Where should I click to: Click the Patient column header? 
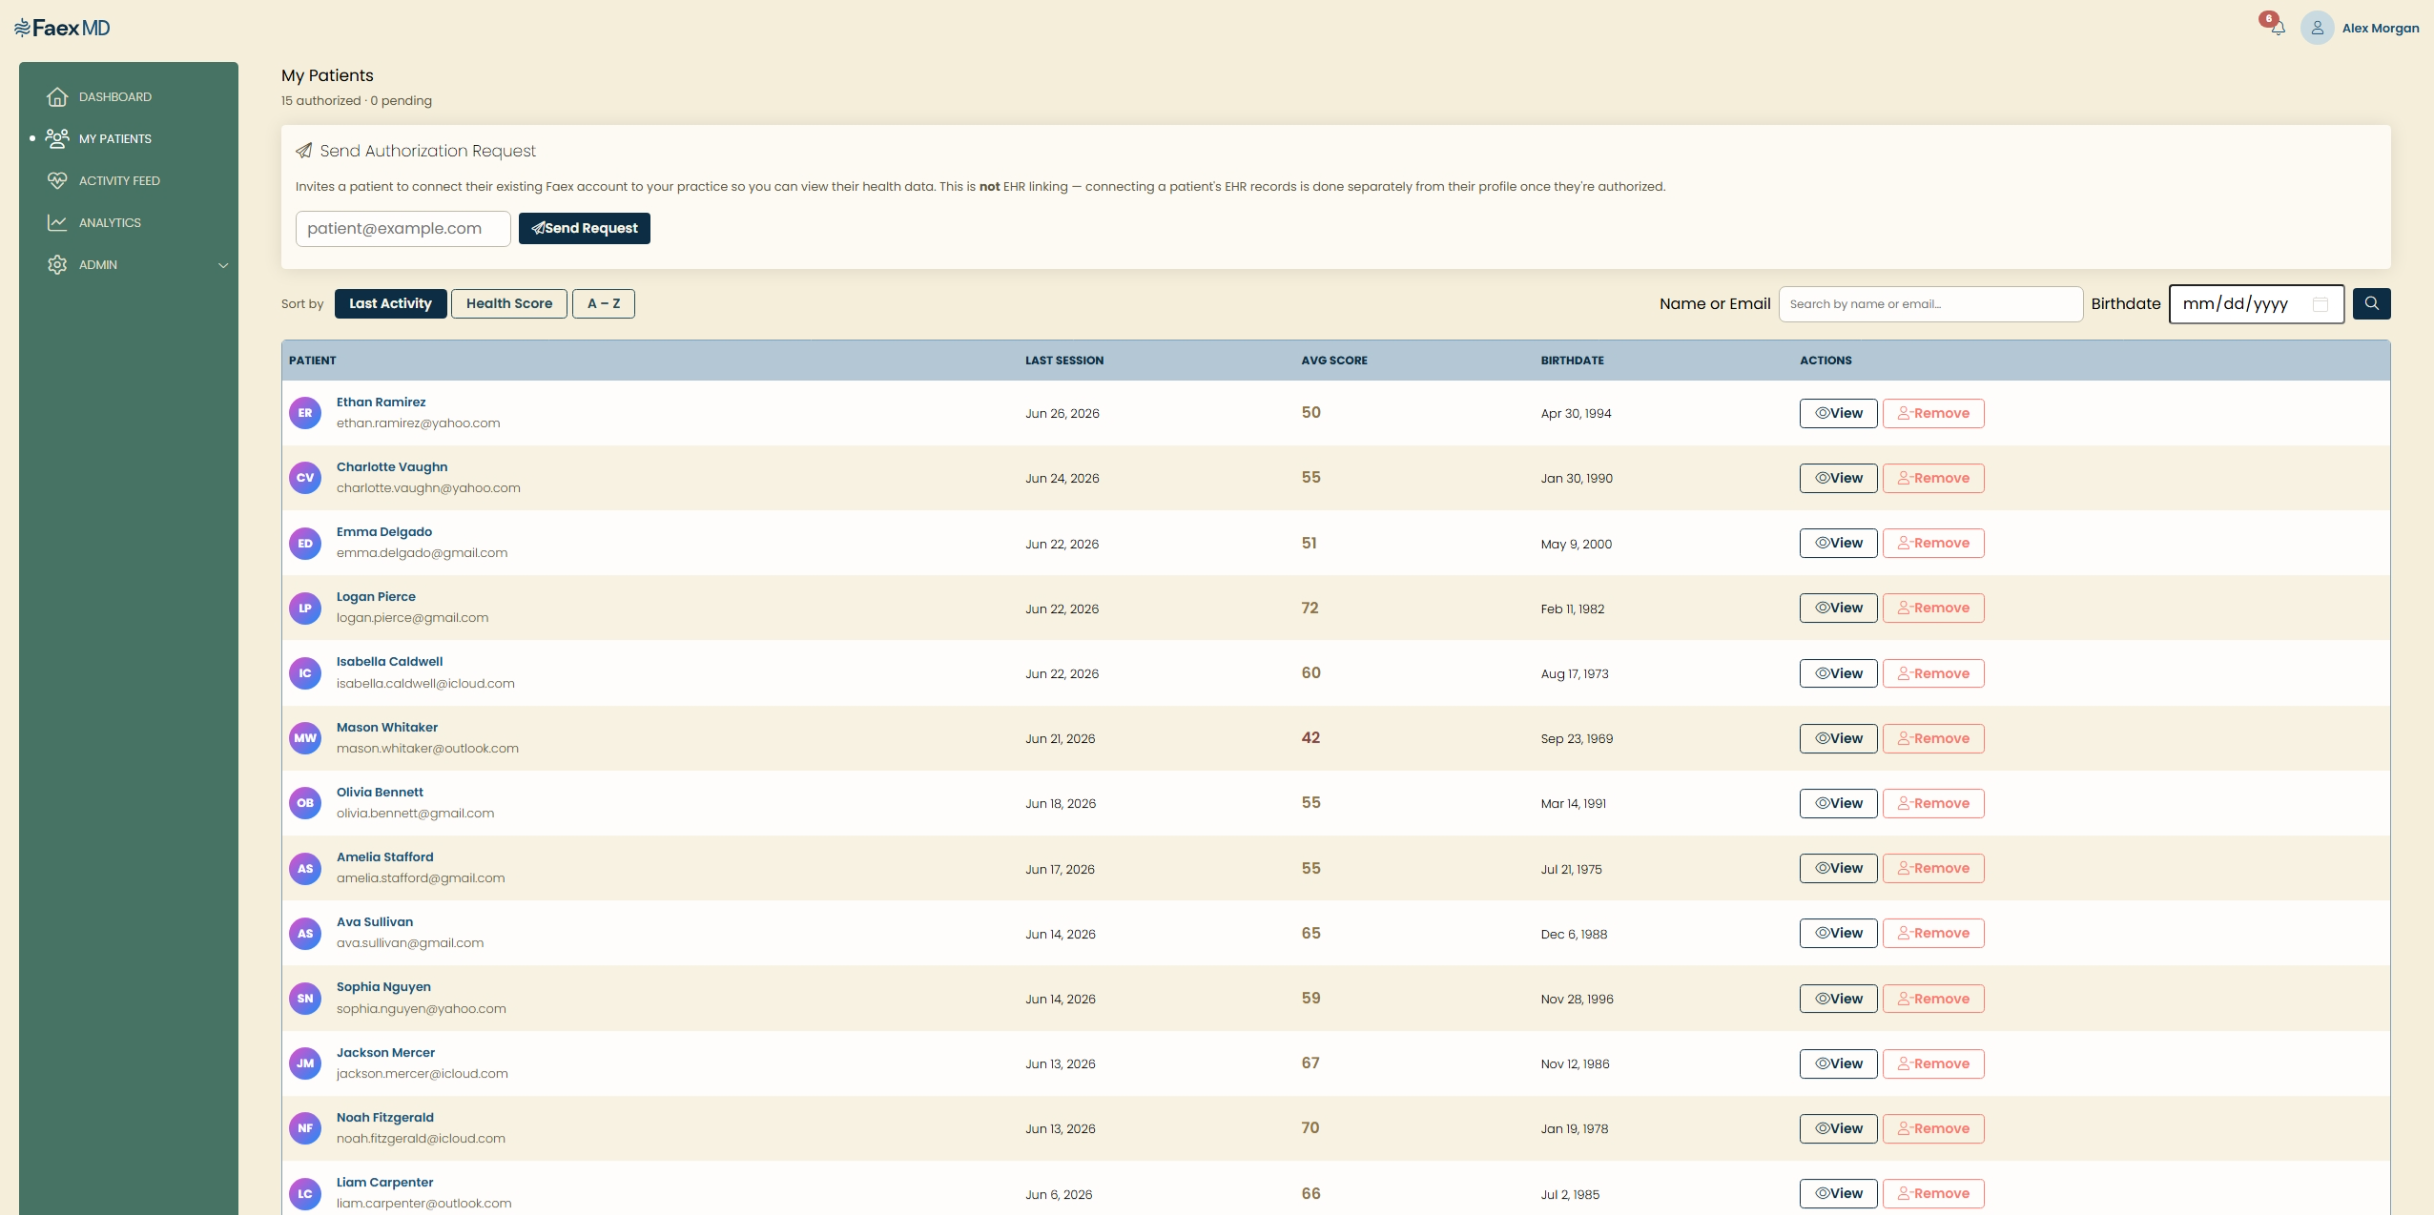pyautogui.click(x=312, y=360)
